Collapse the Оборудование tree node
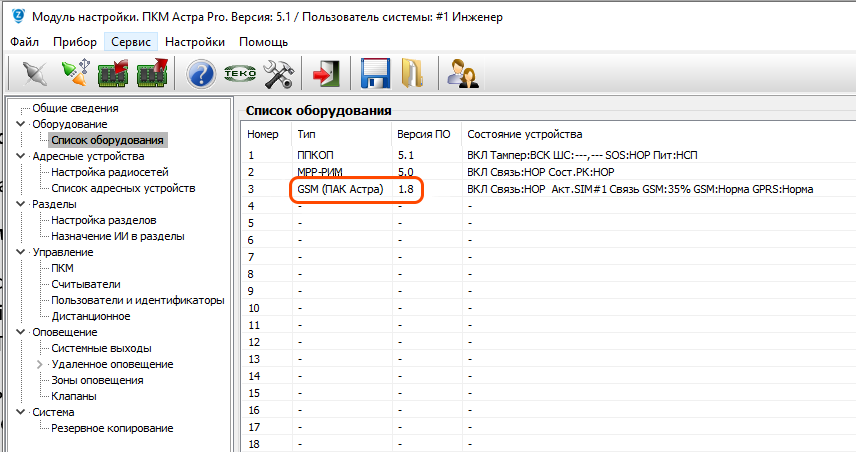Image resolution: width=856 pixels, height=452 pixels. point(22,124)
